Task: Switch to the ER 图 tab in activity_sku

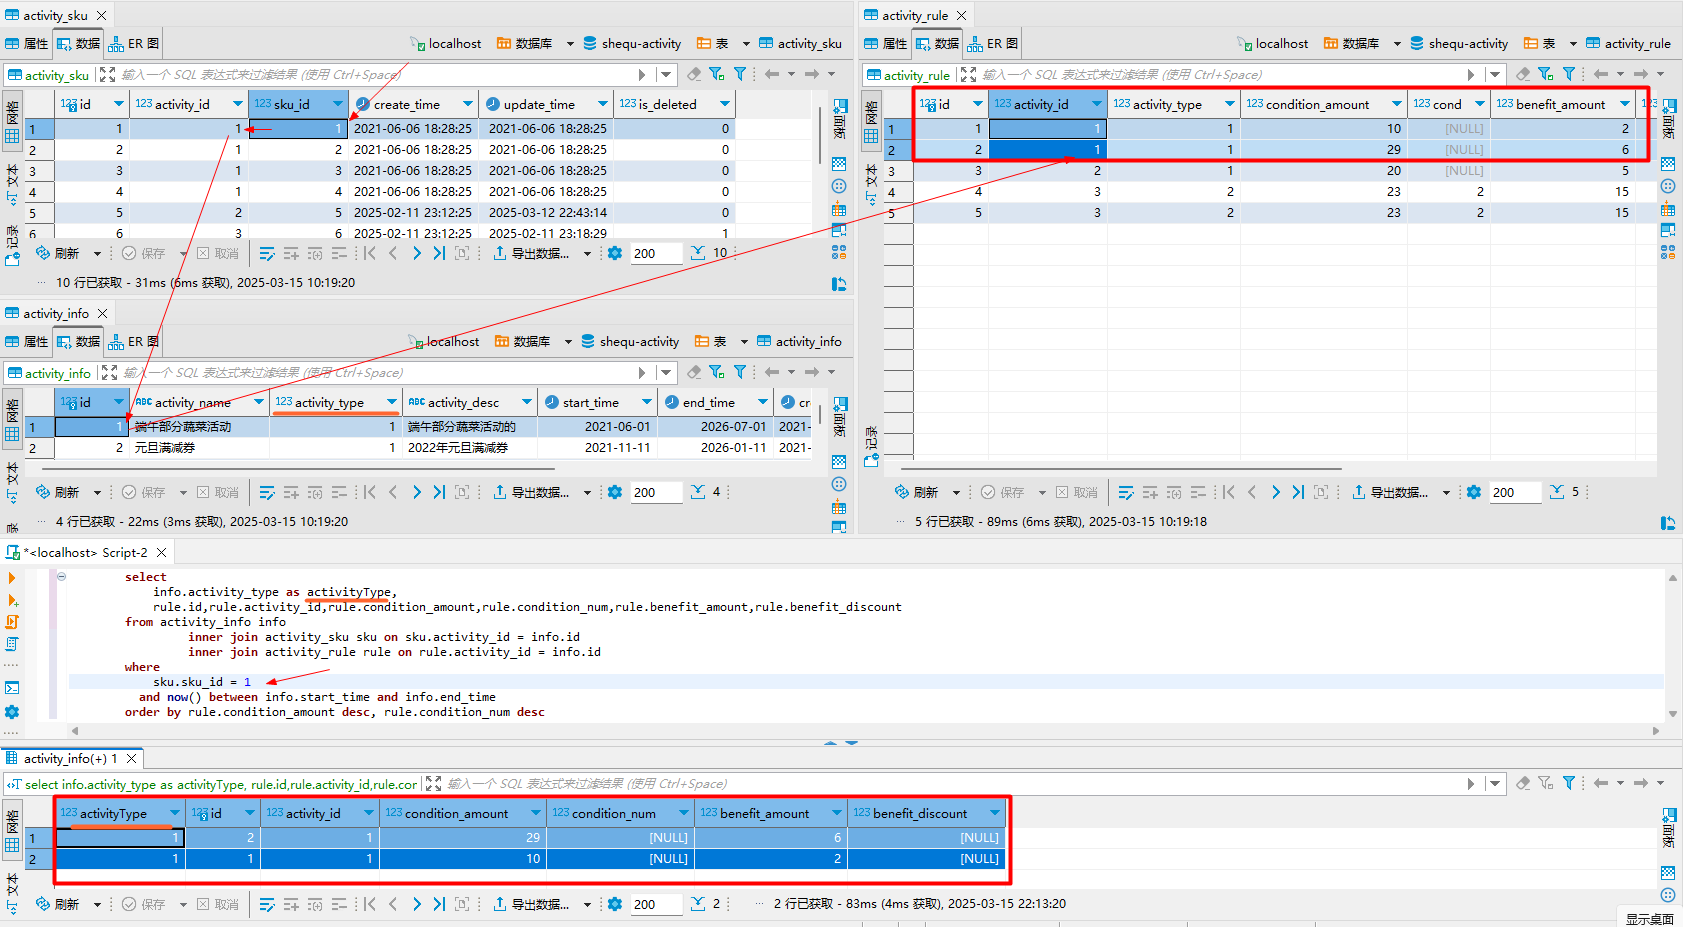Action: pyautogui.click(x=133, y=43)
